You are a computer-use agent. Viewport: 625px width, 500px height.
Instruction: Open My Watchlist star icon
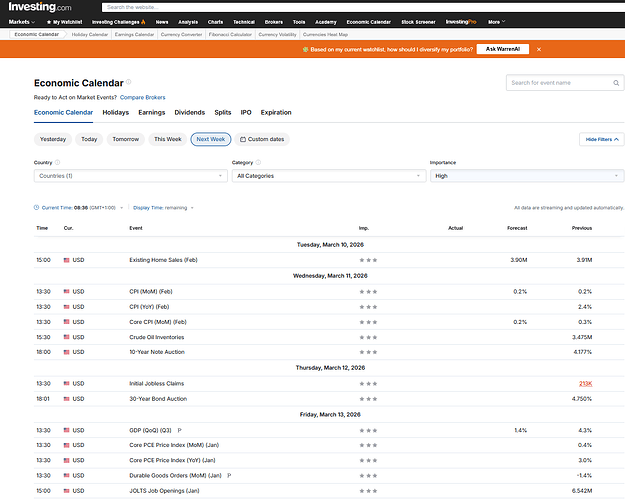click(49, 21)
